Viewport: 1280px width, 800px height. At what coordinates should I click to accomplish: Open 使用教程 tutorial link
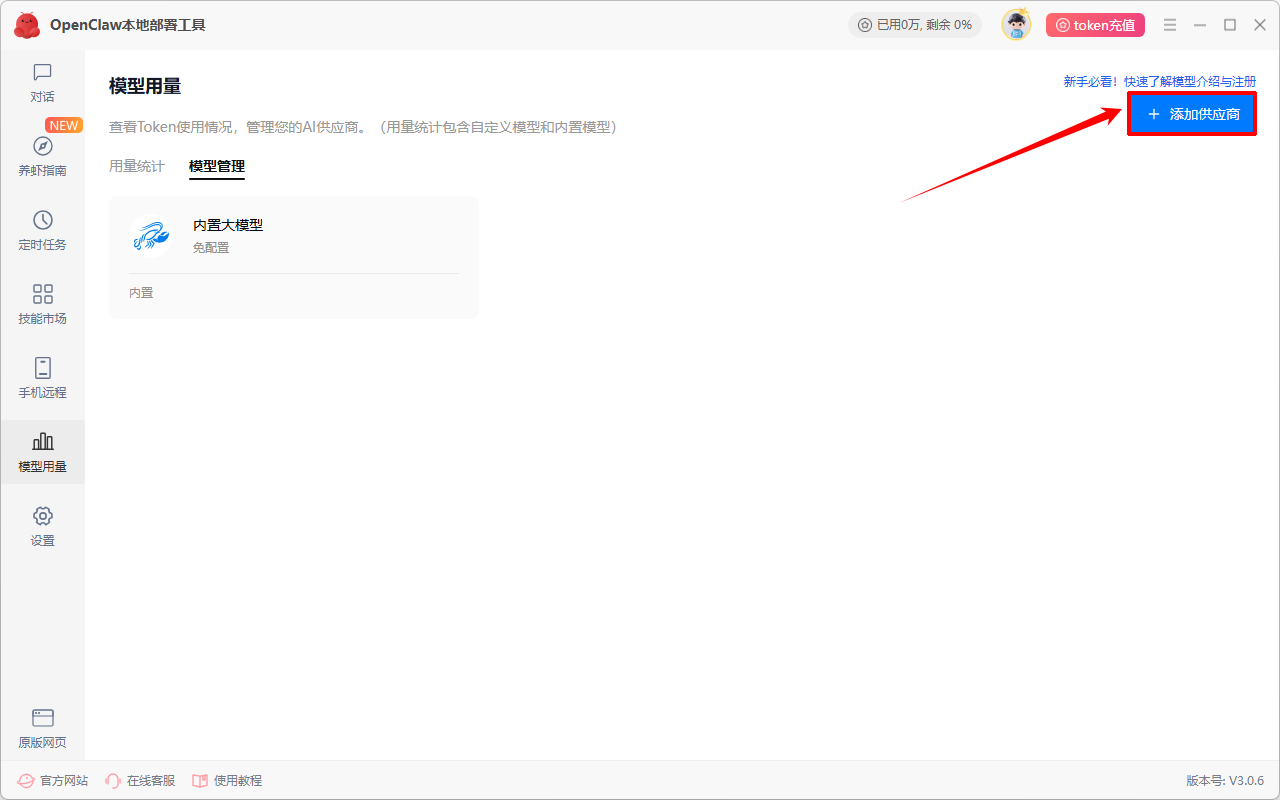pos(227,780)
